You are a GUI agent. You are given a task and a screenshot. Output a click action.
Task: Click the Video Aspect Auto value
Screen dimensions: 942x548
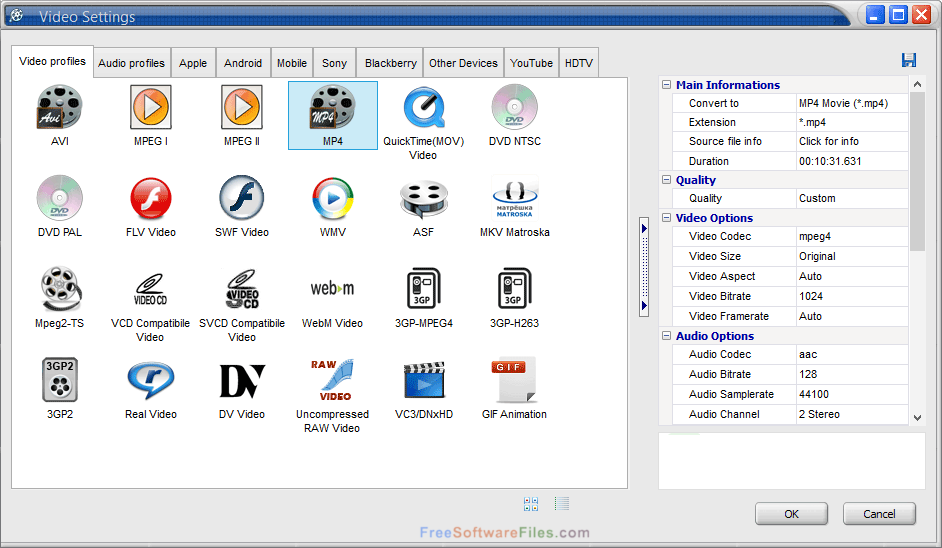(852, 276)
